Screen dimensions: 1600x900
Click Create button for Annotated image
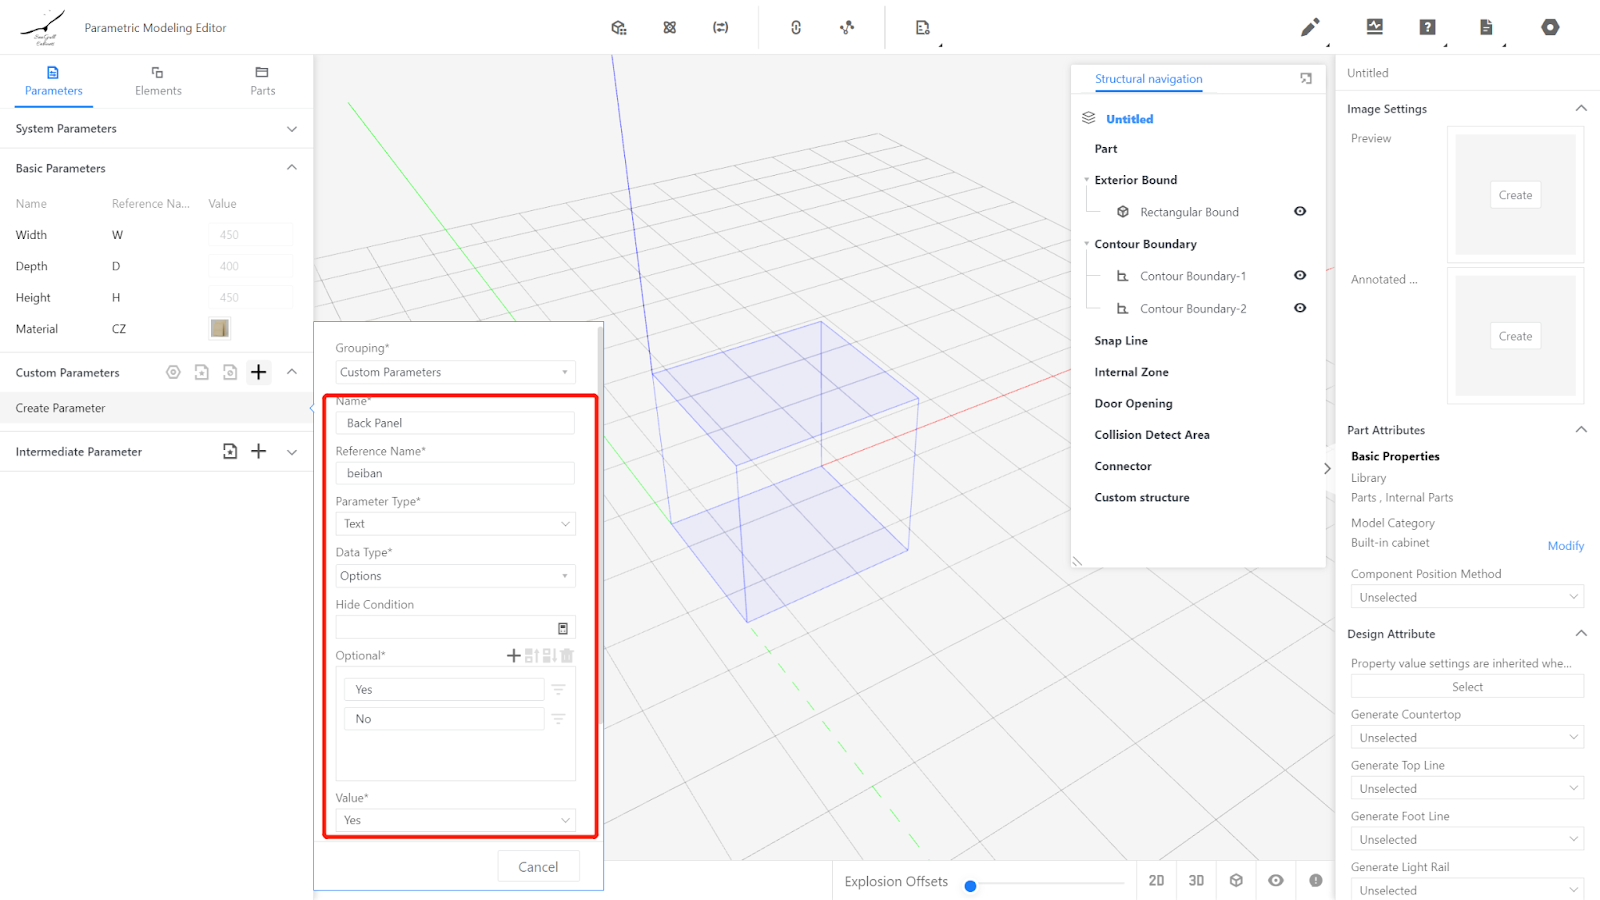(1515, 336)
